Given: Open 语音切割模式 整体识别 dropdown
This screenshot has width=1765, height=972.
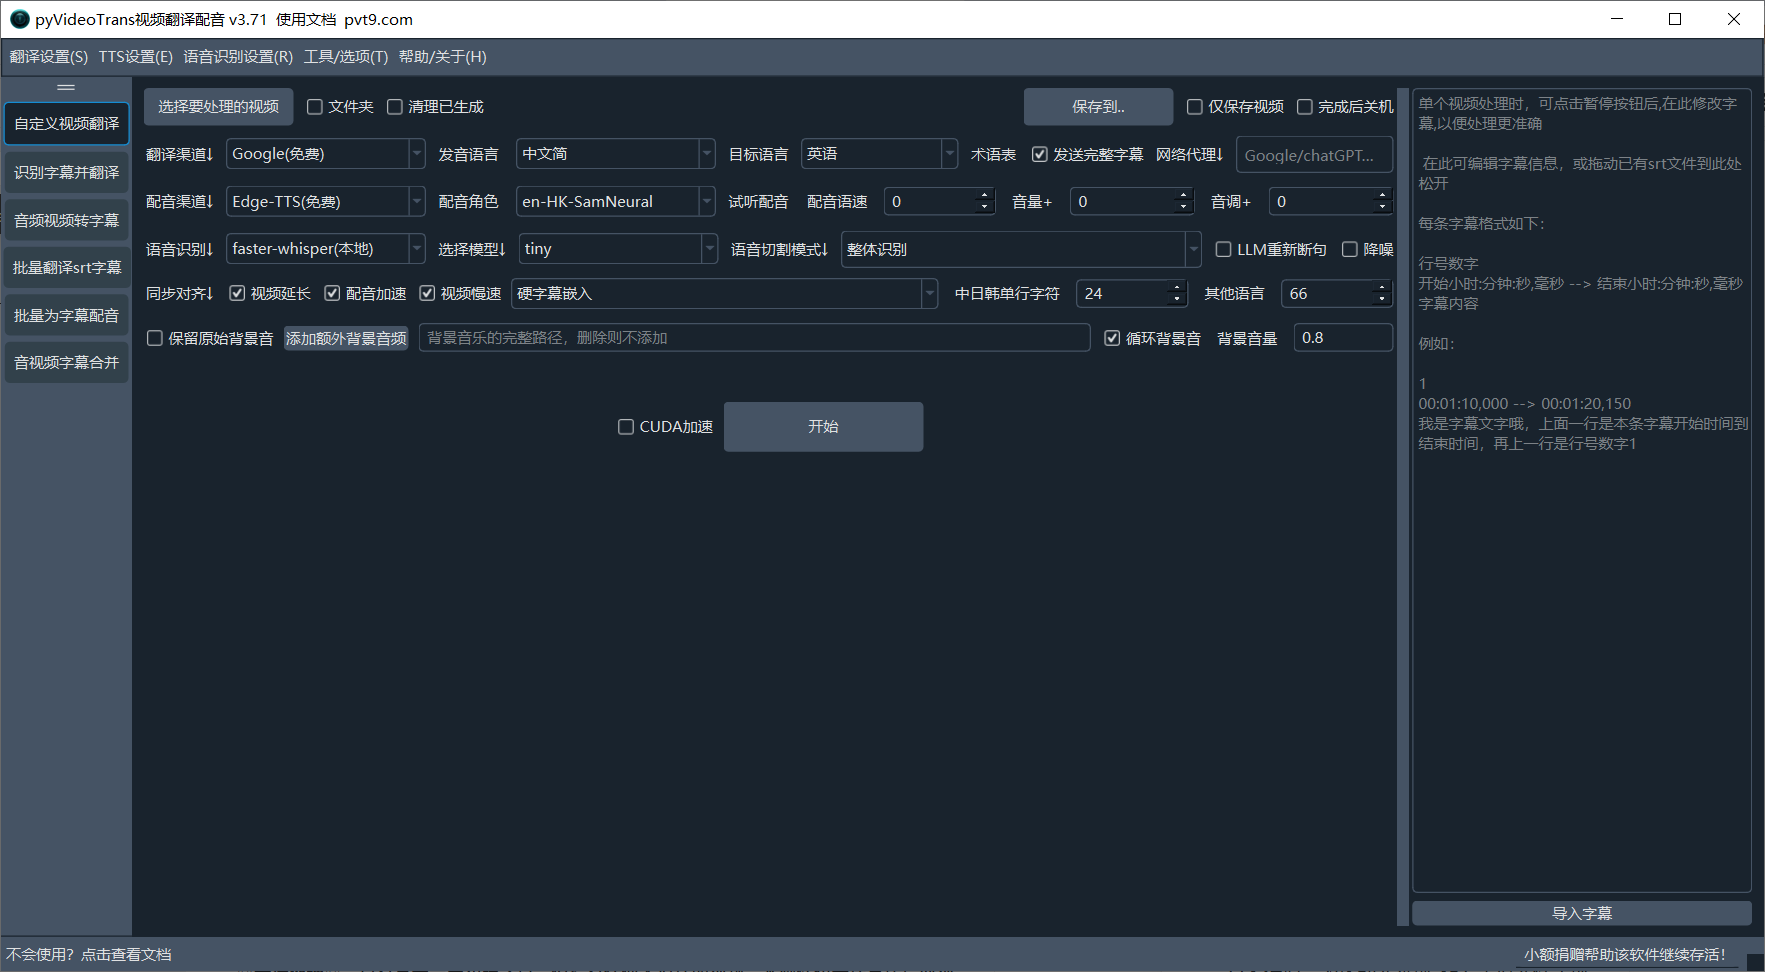Looking at the screenshot, I should 1021,250.
